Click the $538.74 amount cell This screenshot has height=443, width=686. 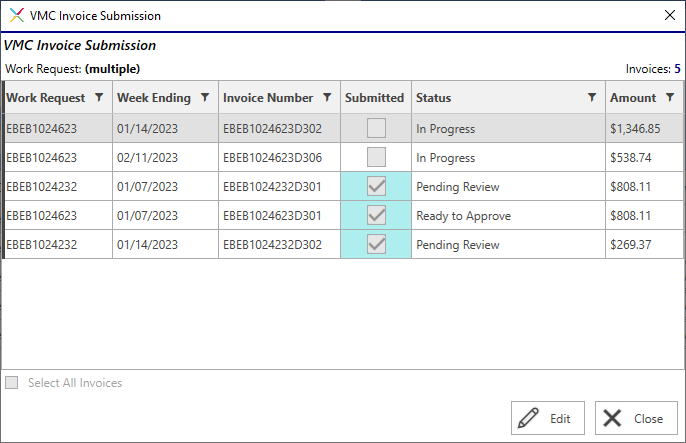(644, 157)
